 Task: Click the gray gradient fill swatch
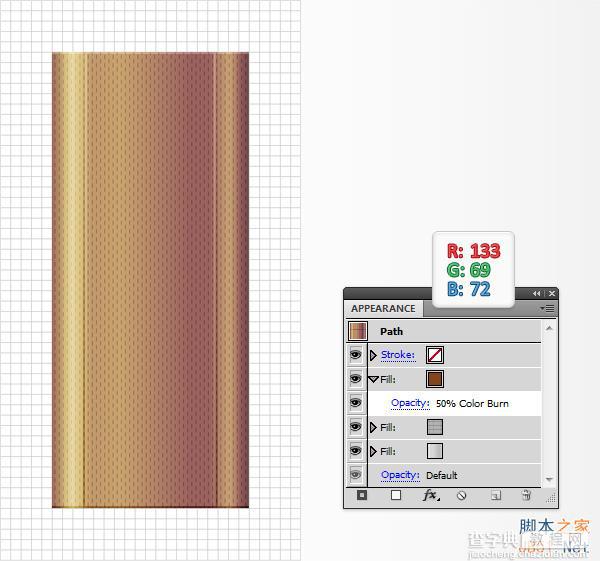435,451
